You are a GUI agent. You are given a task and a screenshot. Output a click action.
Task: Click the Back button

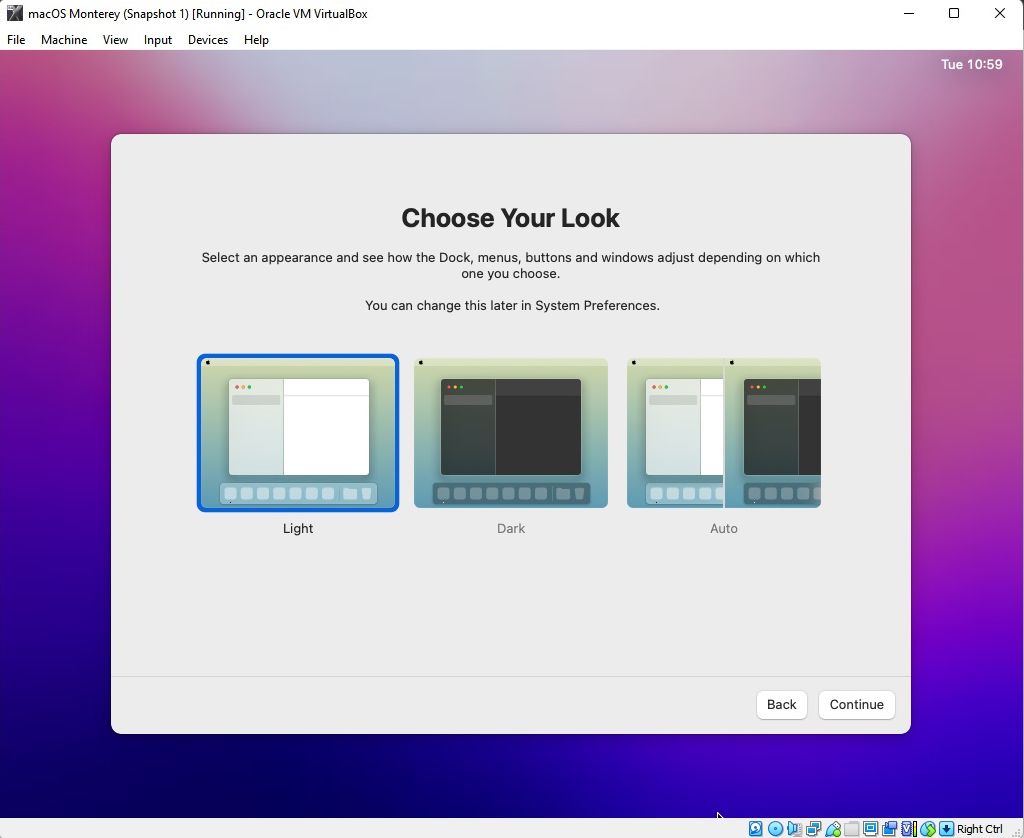coord(782,705)
